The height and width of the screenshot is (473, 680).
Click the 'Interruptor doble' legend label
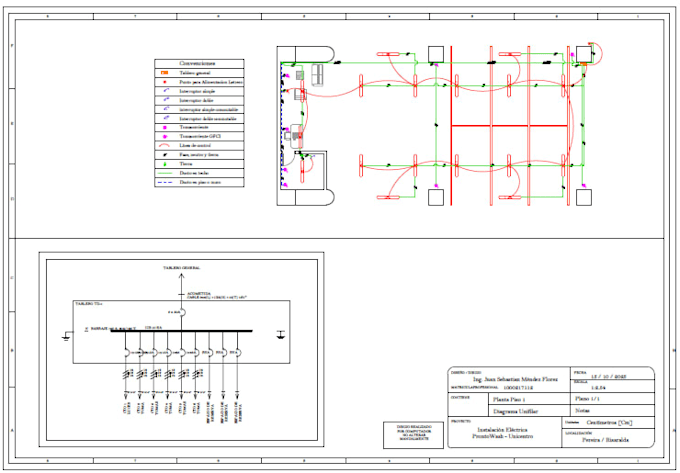point(196,100)
